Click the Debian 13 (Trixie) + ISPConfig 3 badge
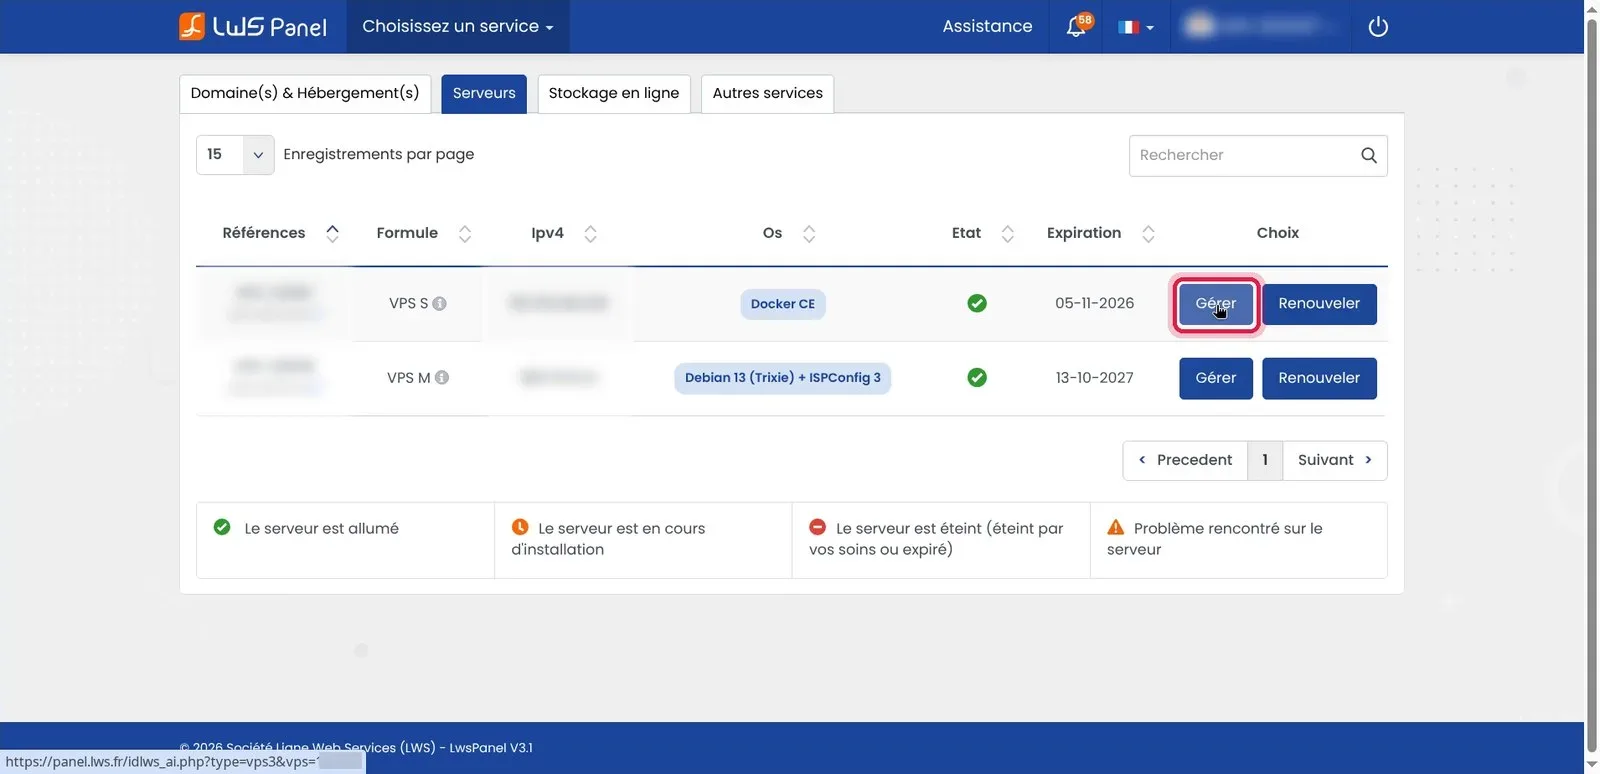The image size is (1600, 774). tap(783, 378)
